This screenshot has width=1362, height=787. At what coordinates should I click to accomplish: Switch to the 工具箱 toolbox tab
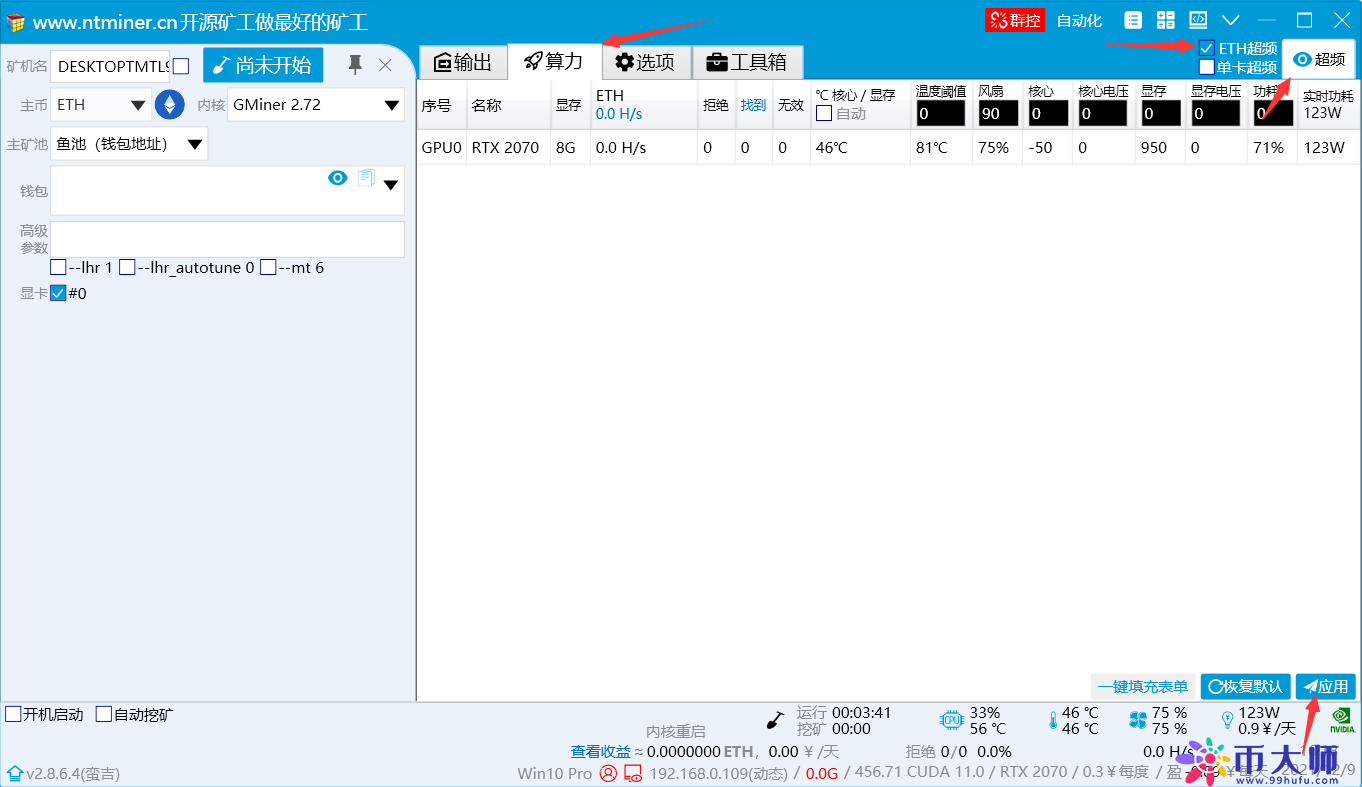click(x=747, y=62)
